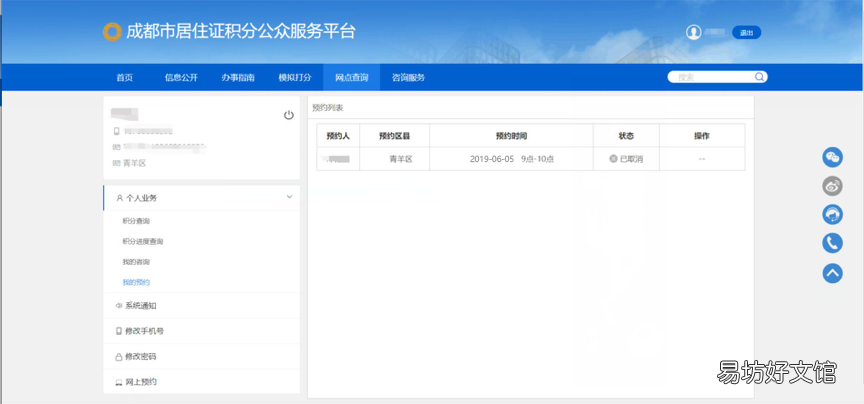Open 积分进度查询 in sidebar
The image size is (864, 404).
[x=143, y=241]
